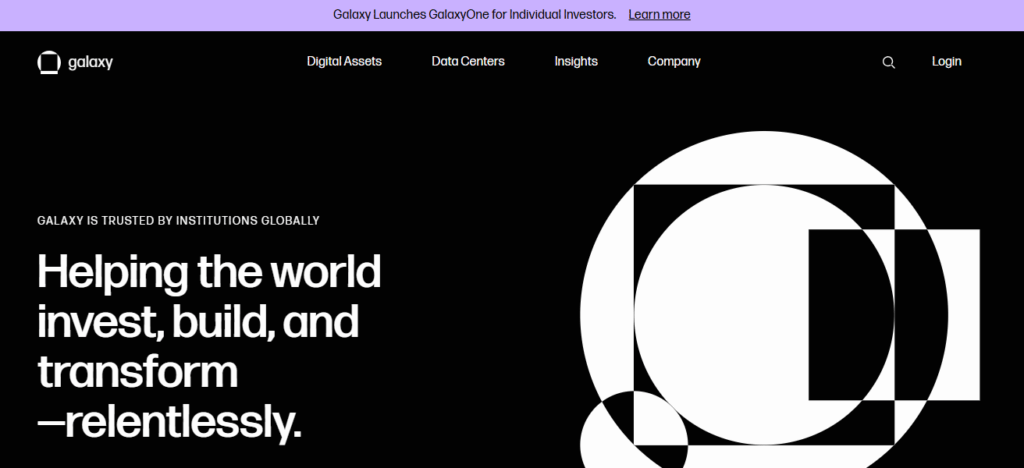Click the geometric circle hero graphic
This screenshot has height=468, width=1024.
point(780,300)
